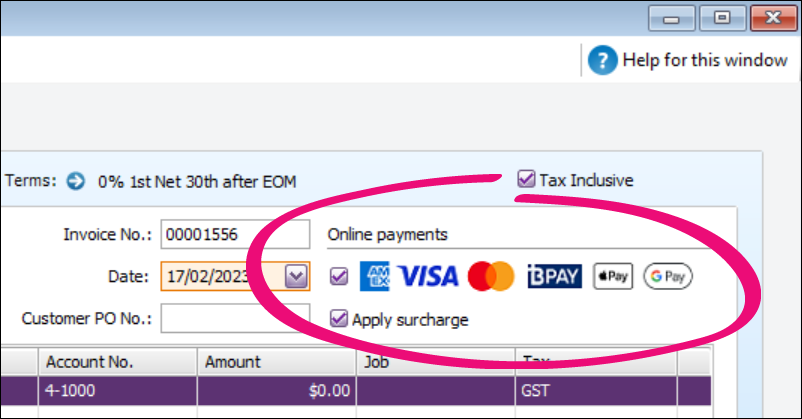Click into the Invoice No. field
802x419 pixels.
pyautogui.click(x=234, y=235)
